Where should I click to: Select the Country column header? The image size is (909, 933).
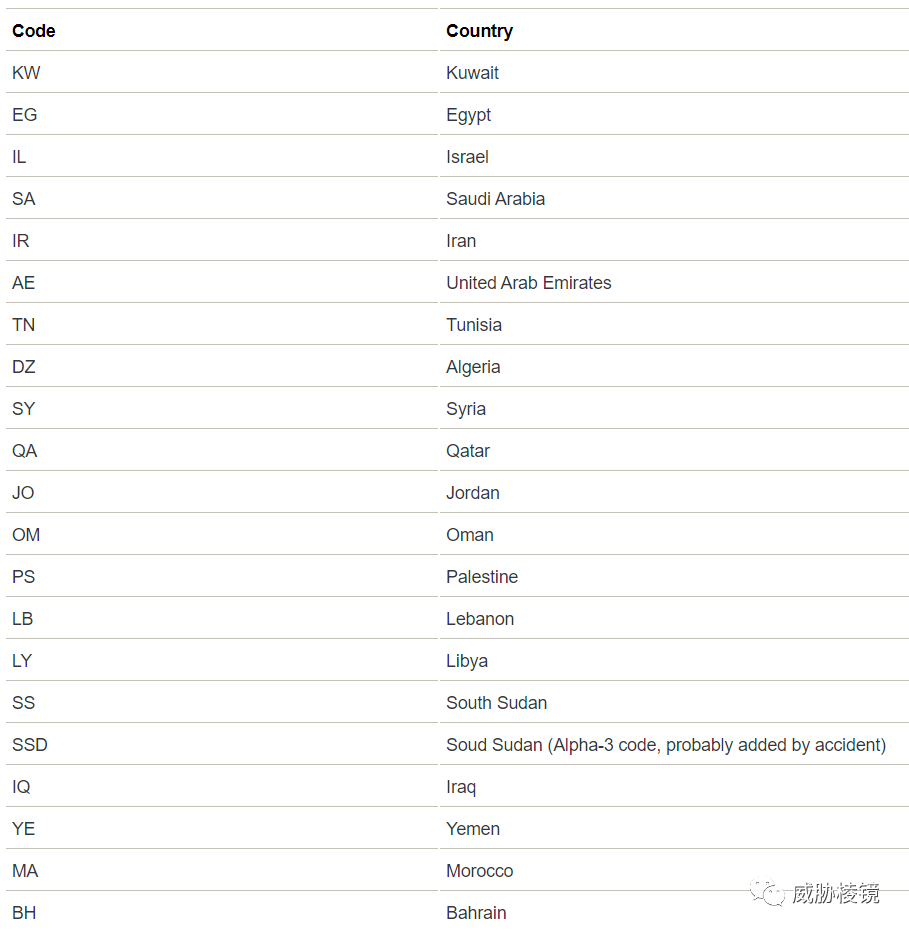point(479,31)
